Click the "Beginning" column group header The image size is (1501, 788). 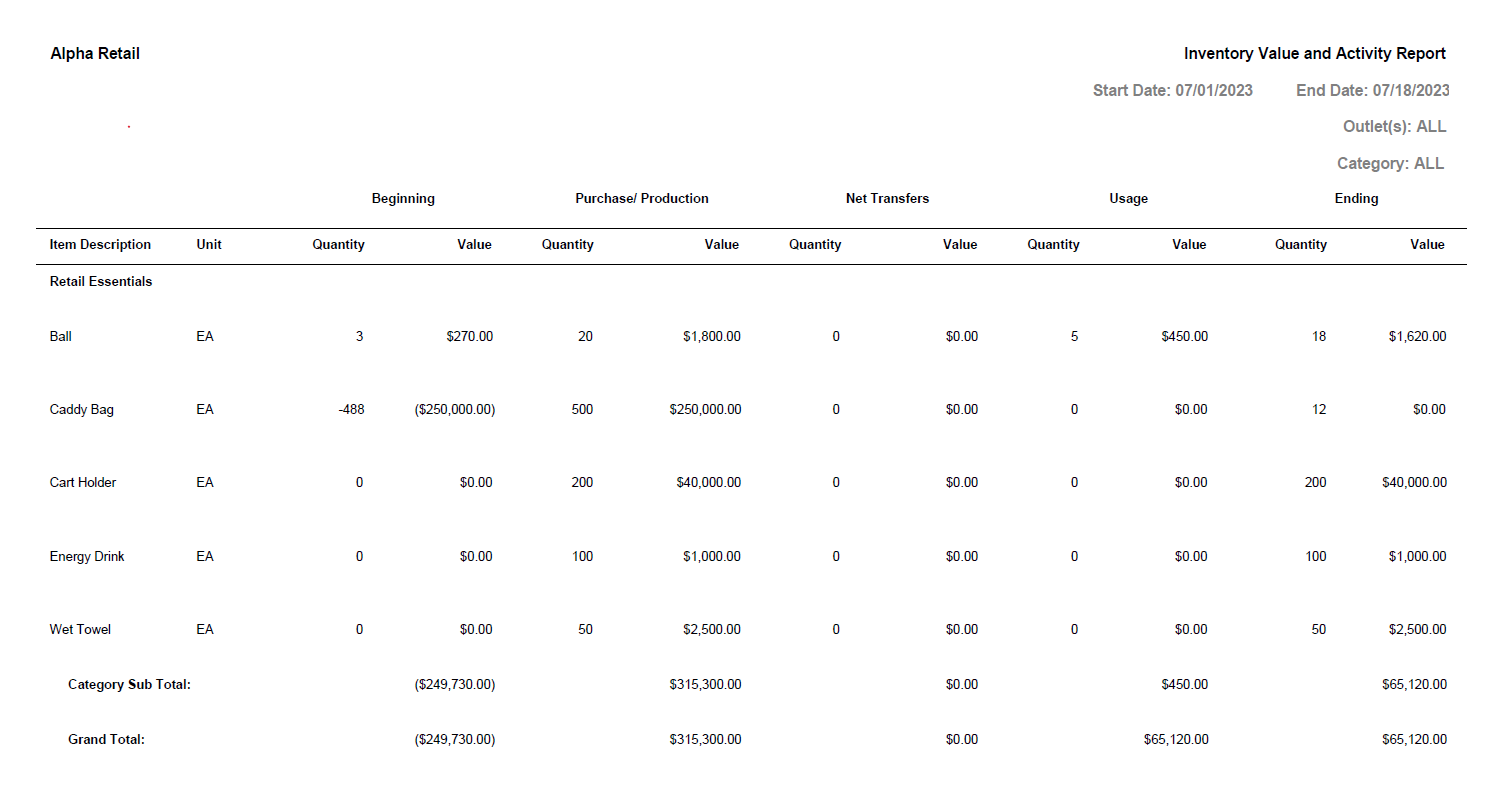tap(403, 199)
